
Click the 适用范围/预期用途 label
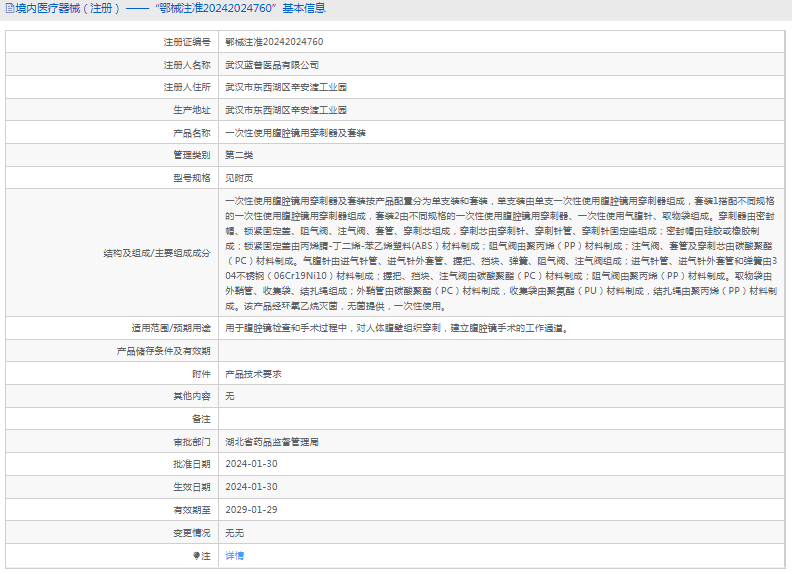coord(171,328)
